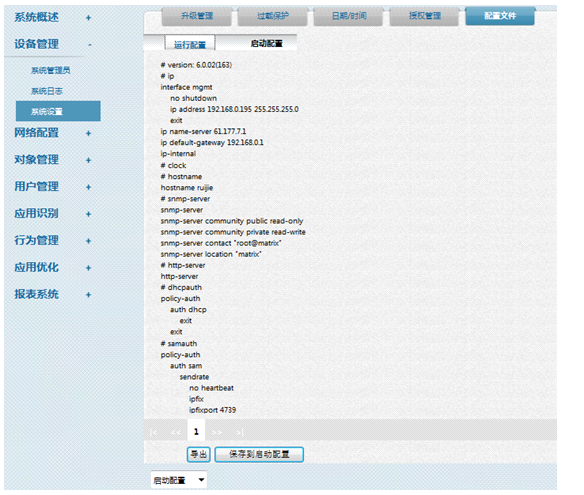Viewport: 584px width, 495px height.
Task: Expand the 用户管理 menu section
Action: point(88,187)
